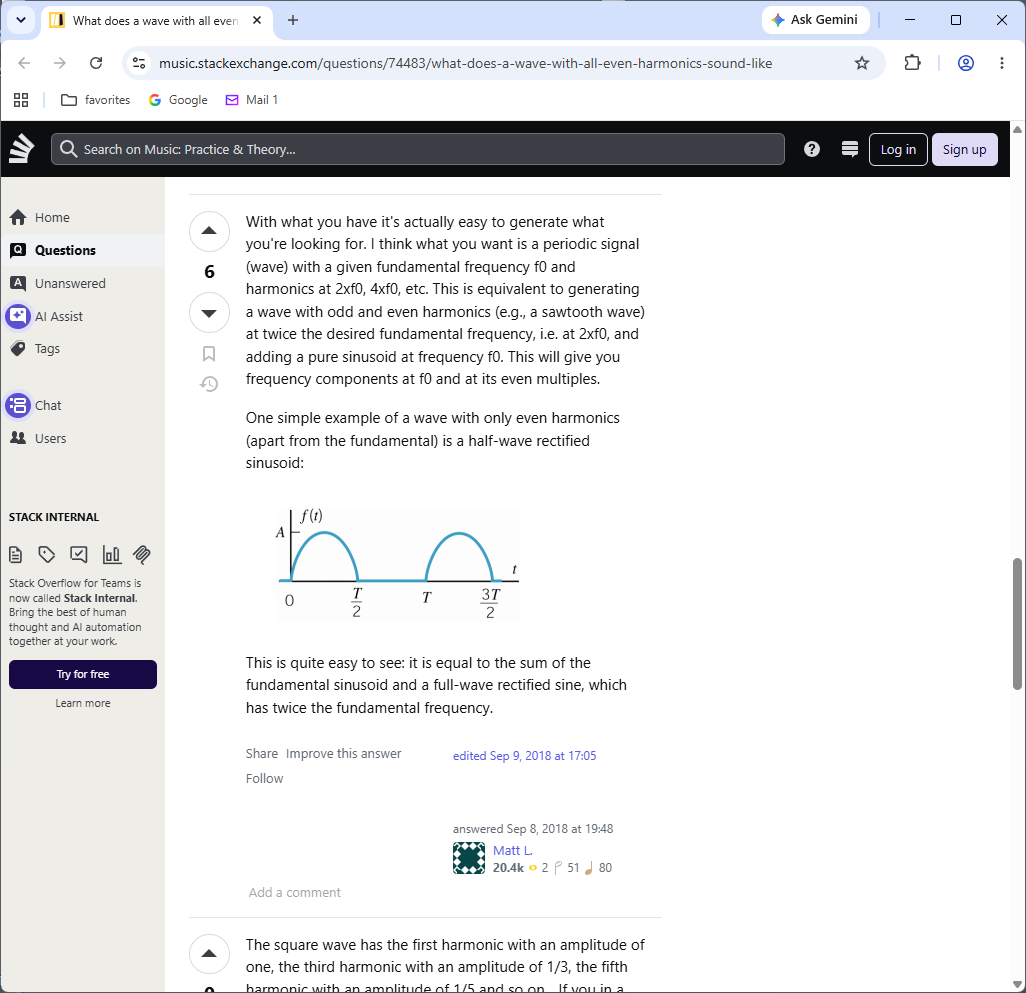Click Follow under the answer
The width and height of the screenshot is (1026, 993).
(x=264, y=778)
